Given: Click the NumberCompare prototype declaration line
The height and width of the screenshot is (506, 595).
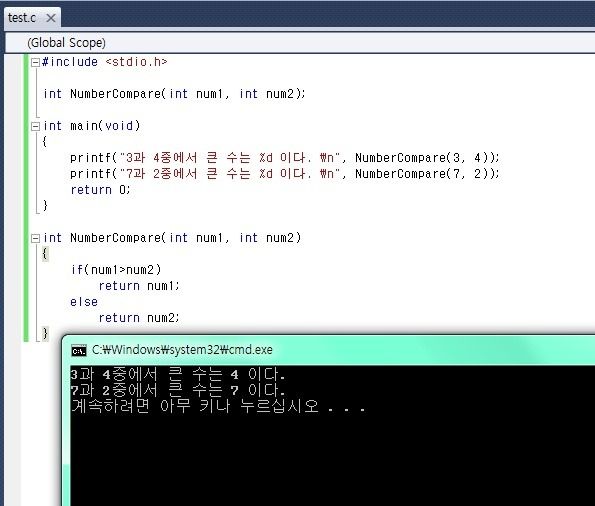Looking at the screenshot, I should tap(174, 94).
